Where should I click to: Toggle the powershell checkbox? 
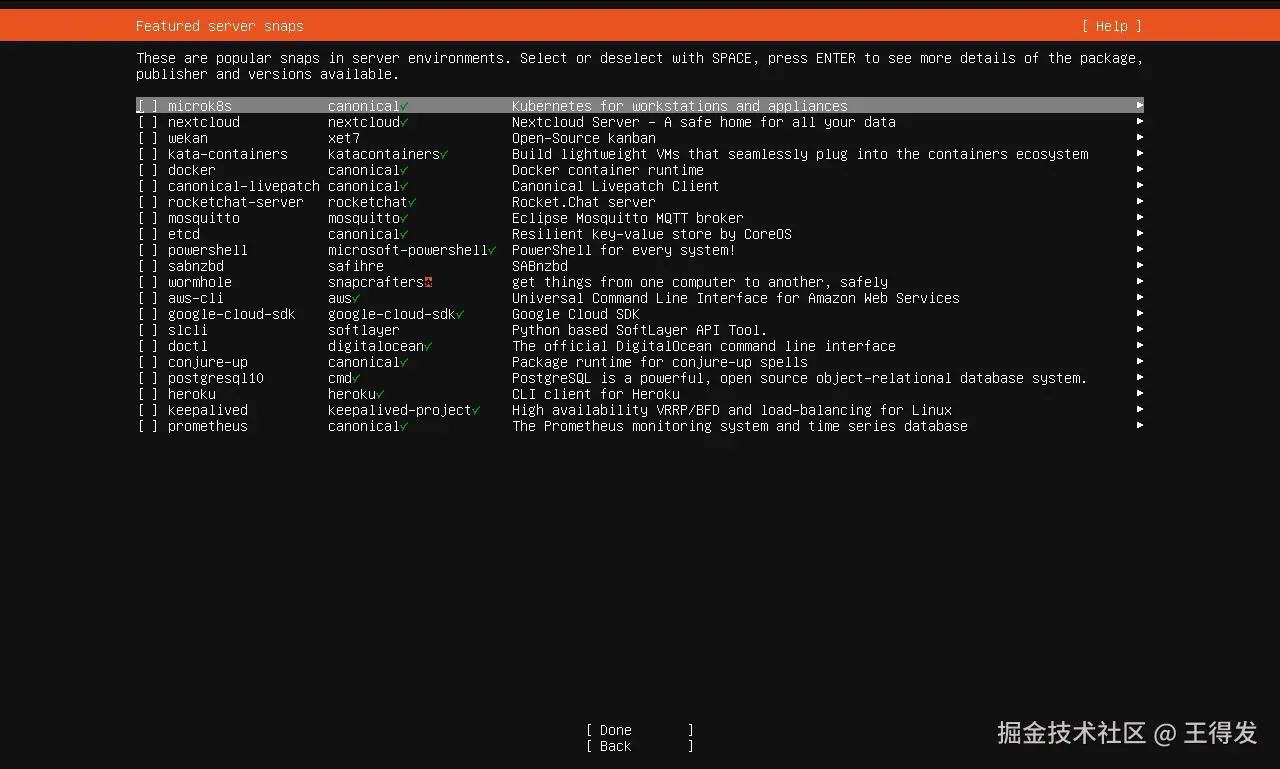[x=148, y=250]
